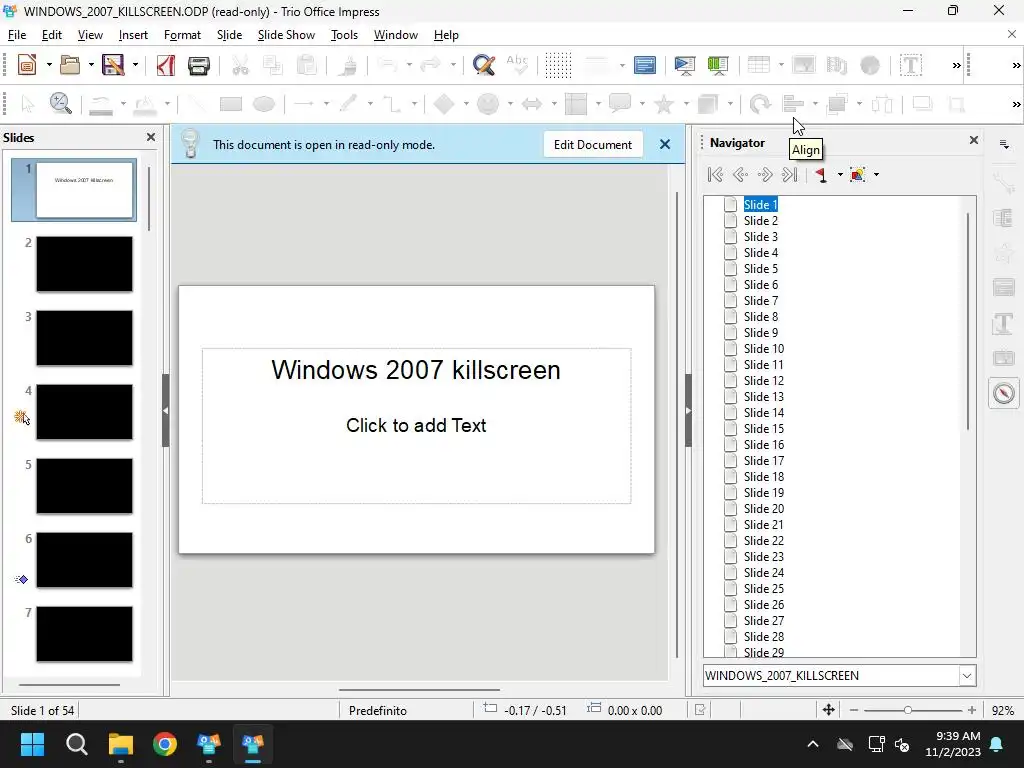
Task: Open the Show Shapes dropdown arrow
Action: point(876,174)
